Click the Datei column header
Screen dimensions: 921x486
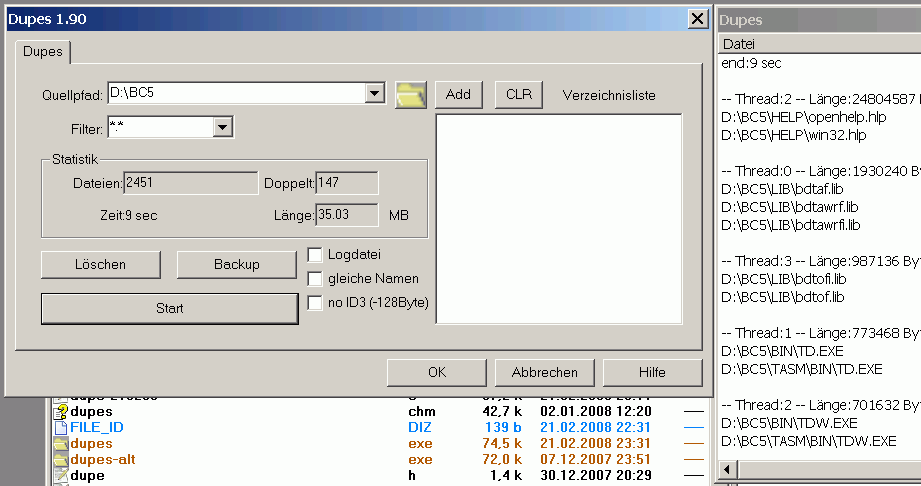click(x=740, y=44)
